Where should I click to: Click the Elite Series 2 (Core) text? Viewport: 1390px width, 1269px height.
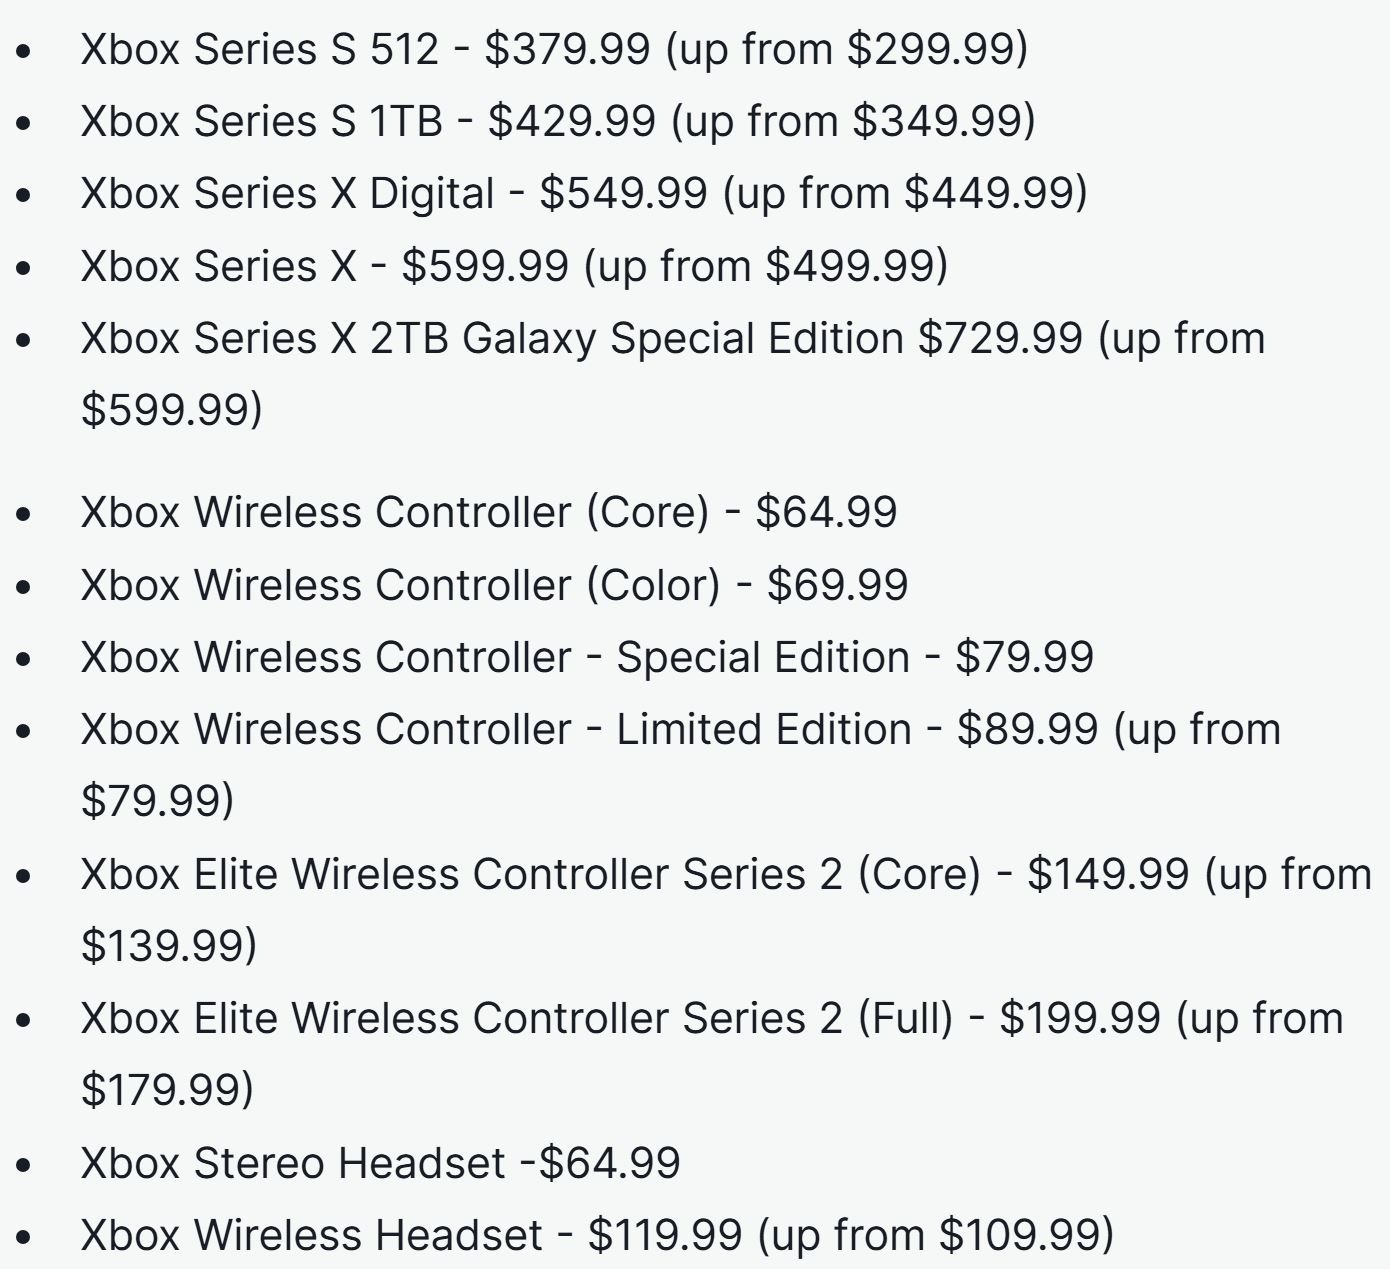530,874
